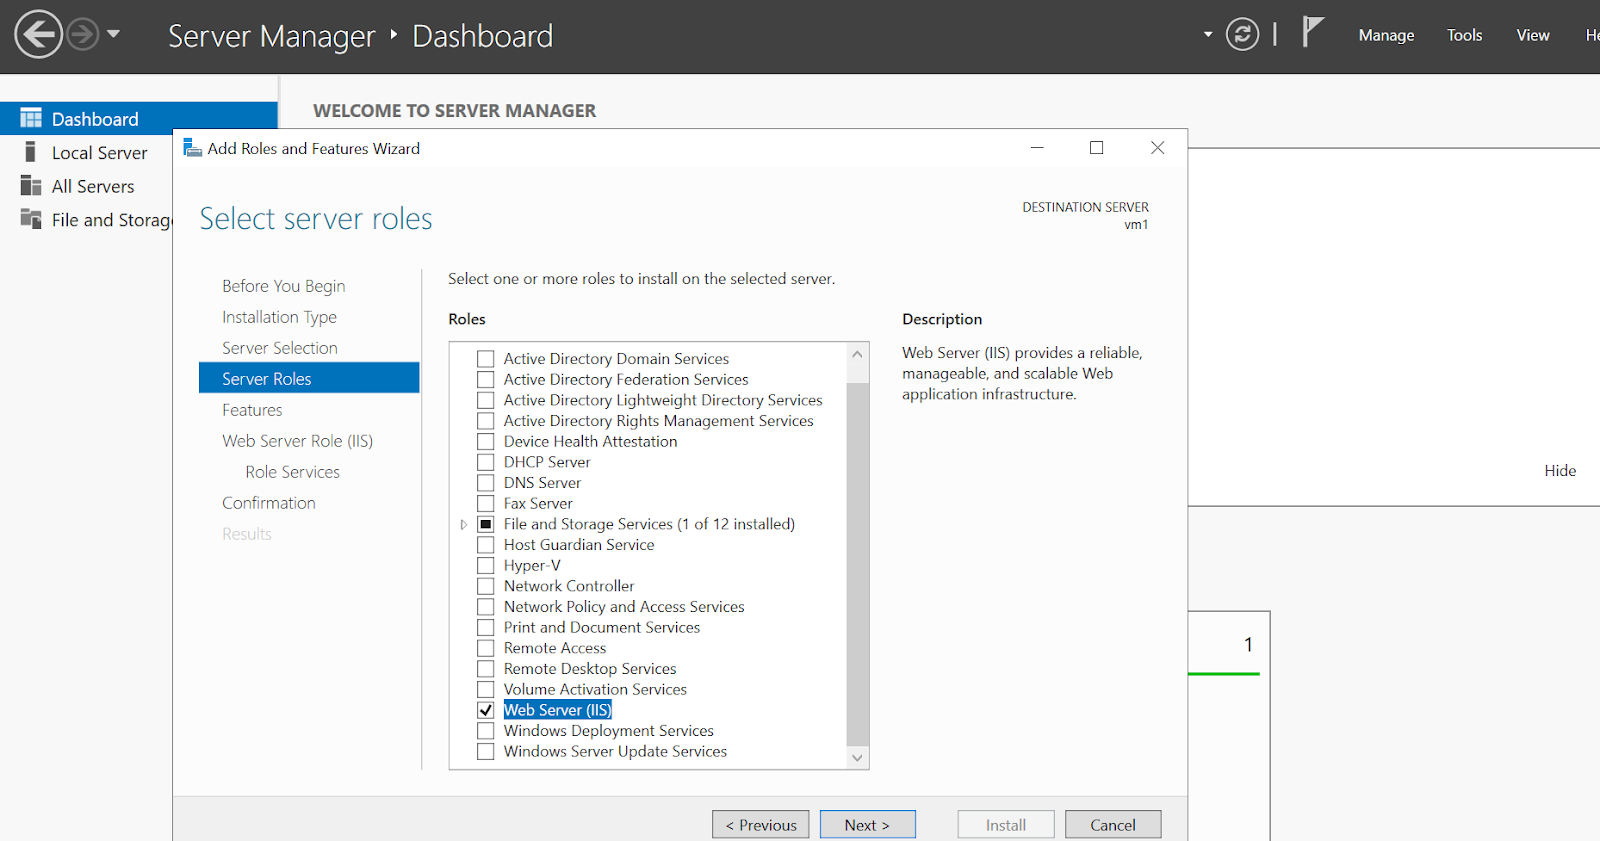Select All Servers in the sidebar
The width and height of the screenshot is (1600, 841).
pyautogui.click(x=93, y=187)
